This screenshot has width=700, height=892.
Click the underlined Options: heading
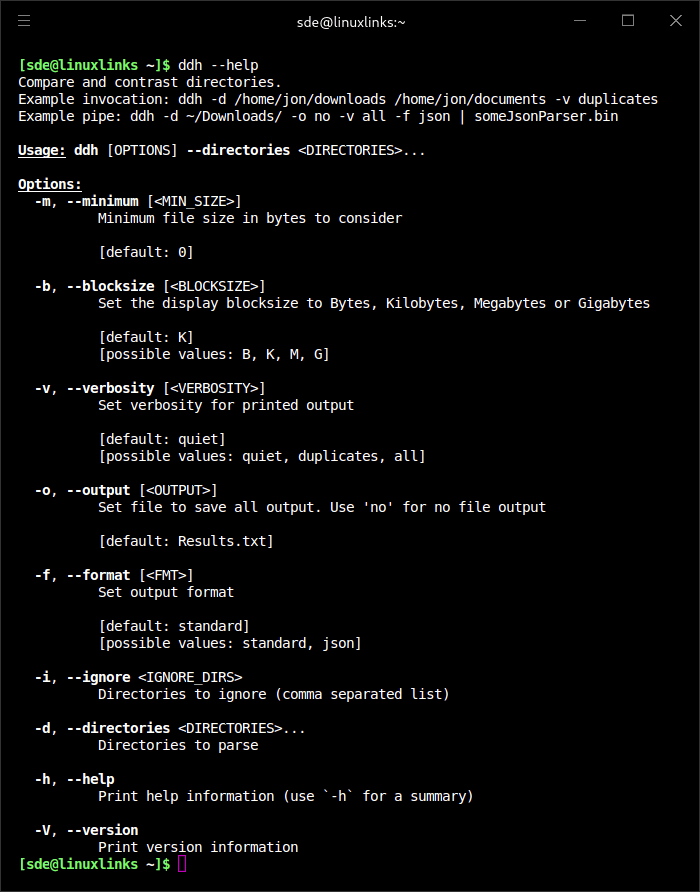50,184
